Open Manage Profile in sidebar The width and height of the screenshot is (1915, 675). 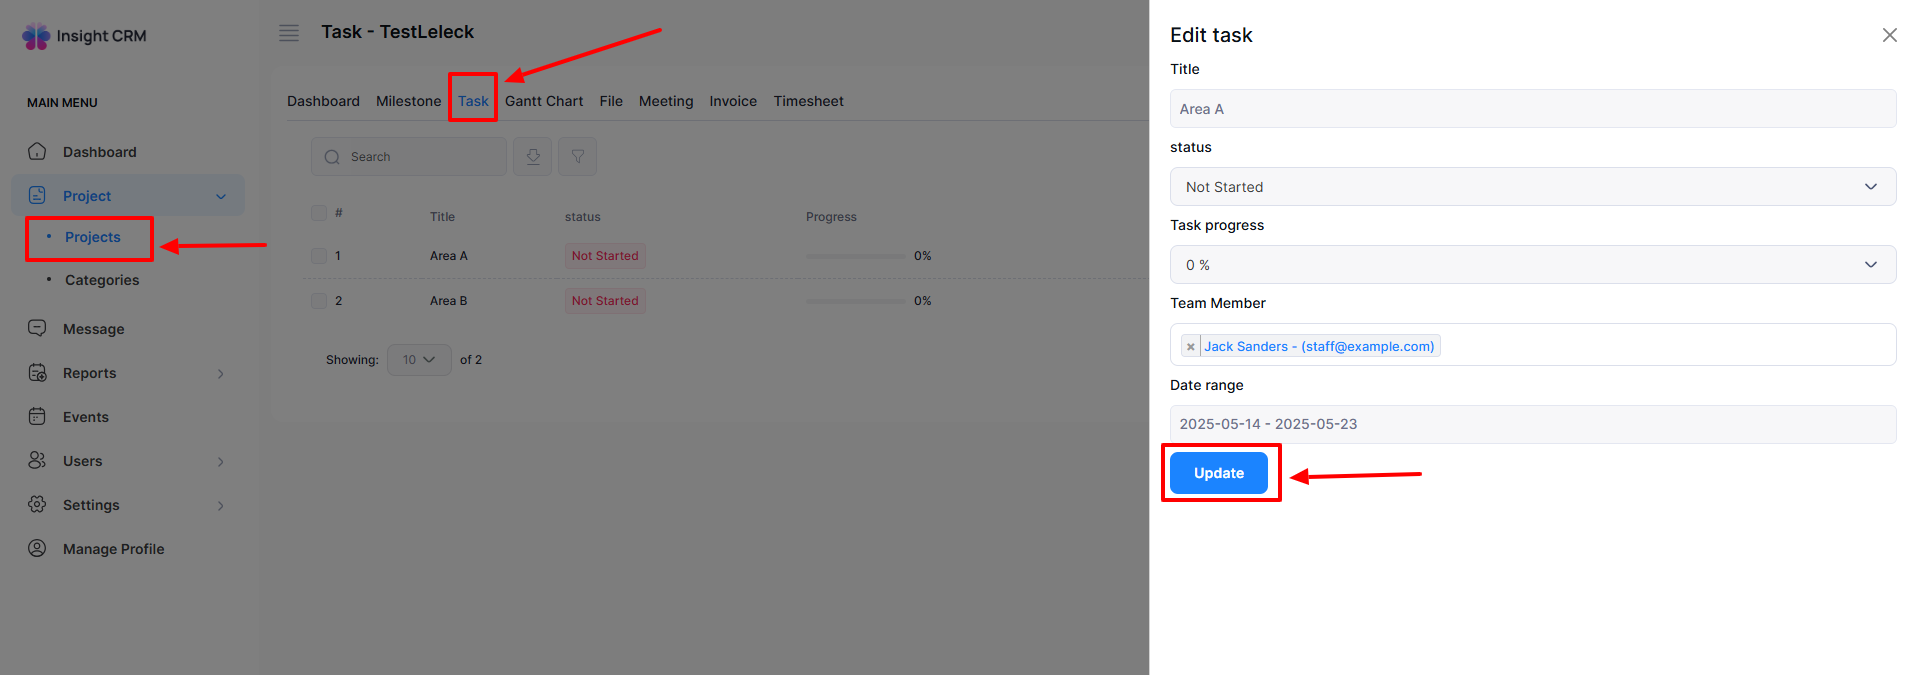pyautogui.click(x=113, y=549)
